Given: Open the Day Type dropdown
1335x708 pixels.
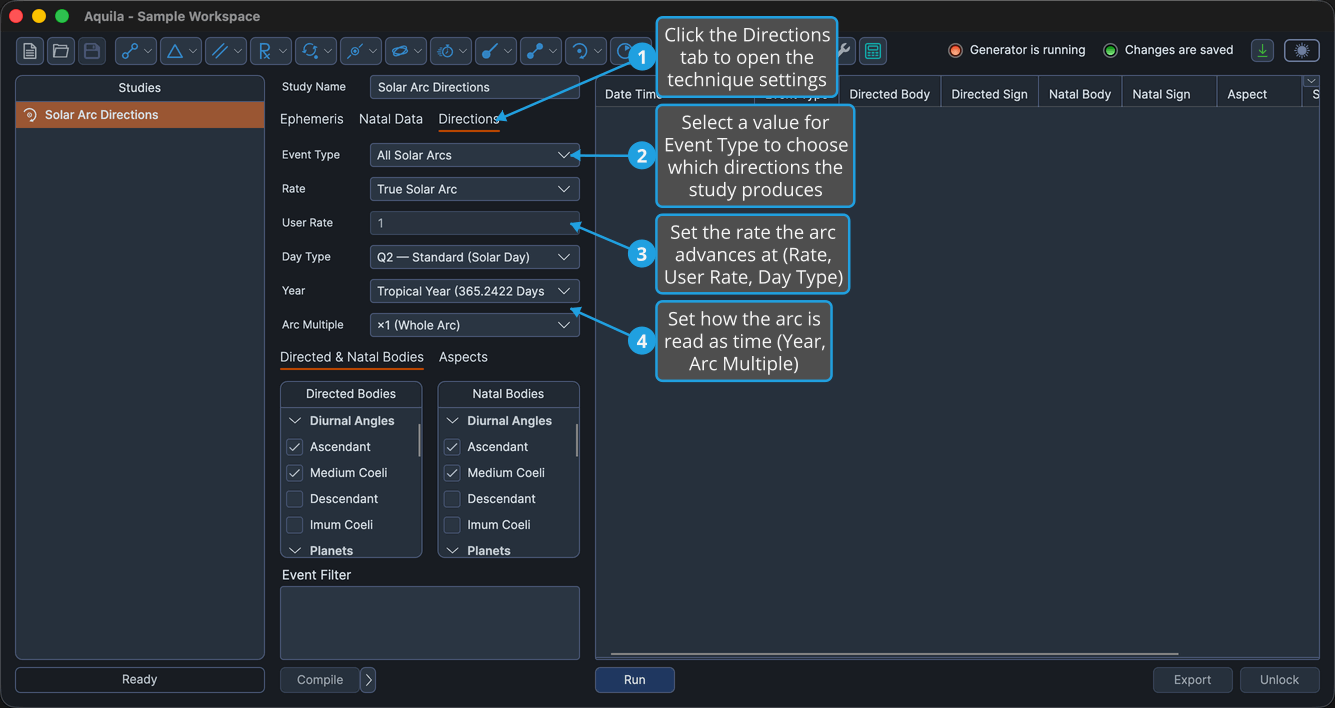Looking at the screenshot, I should pos(474,257).
